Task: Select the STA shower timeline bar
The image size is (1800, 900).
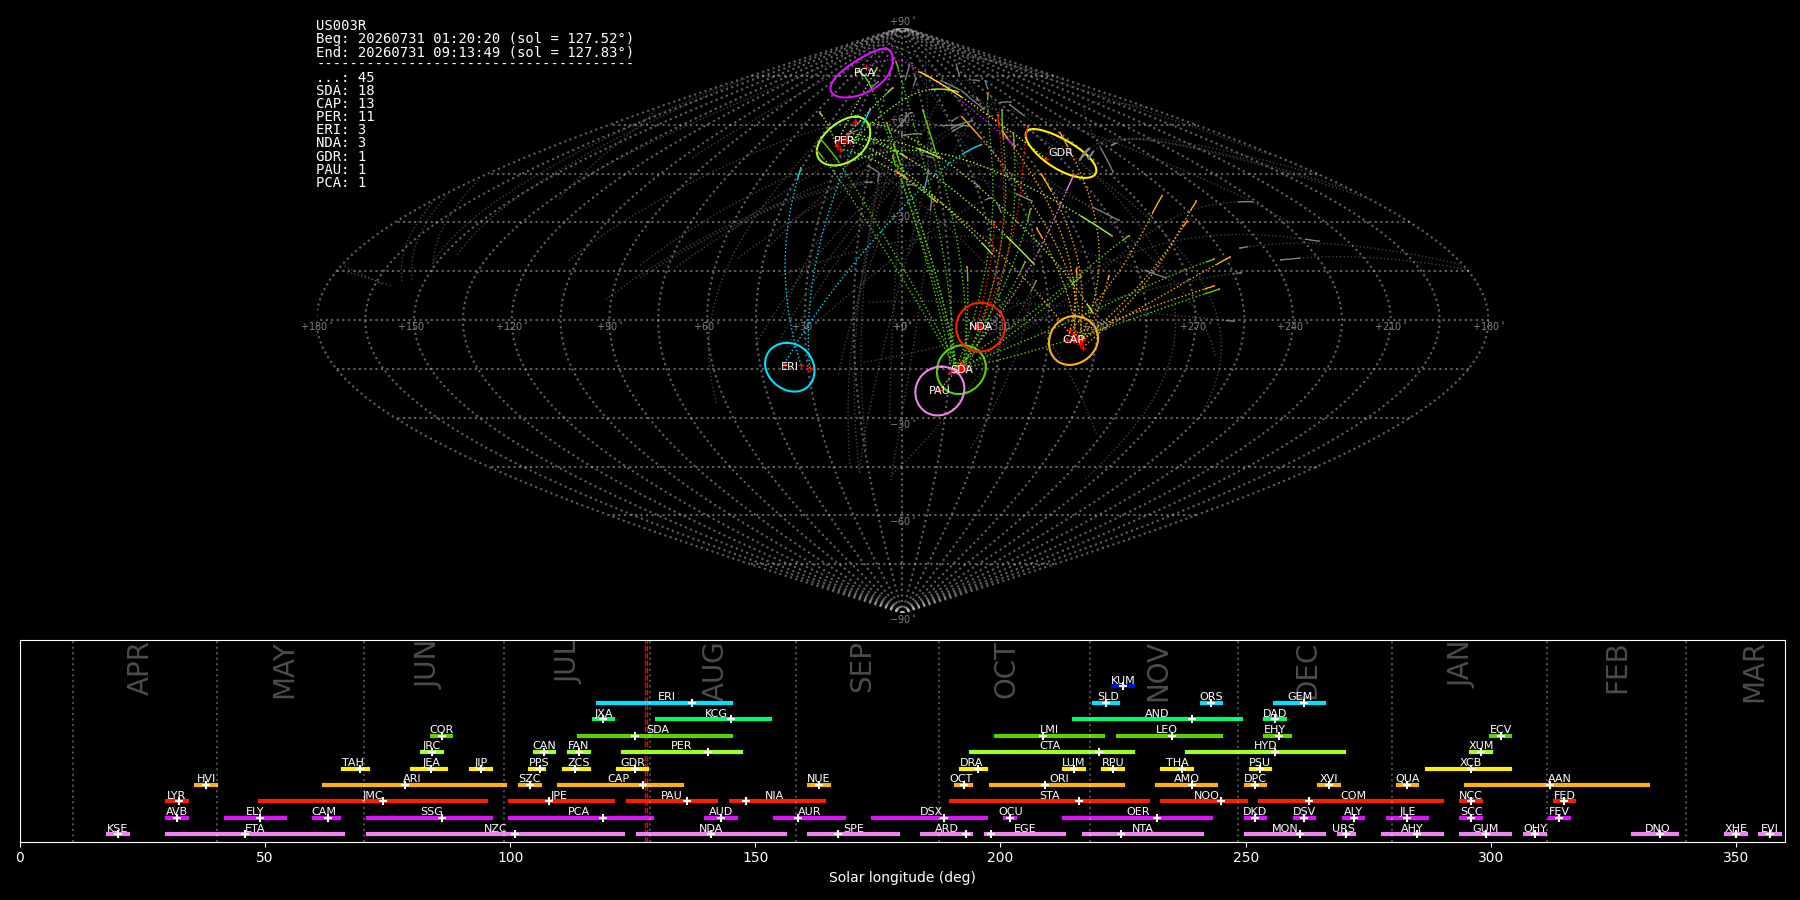Action: [x=1049, y=801]
